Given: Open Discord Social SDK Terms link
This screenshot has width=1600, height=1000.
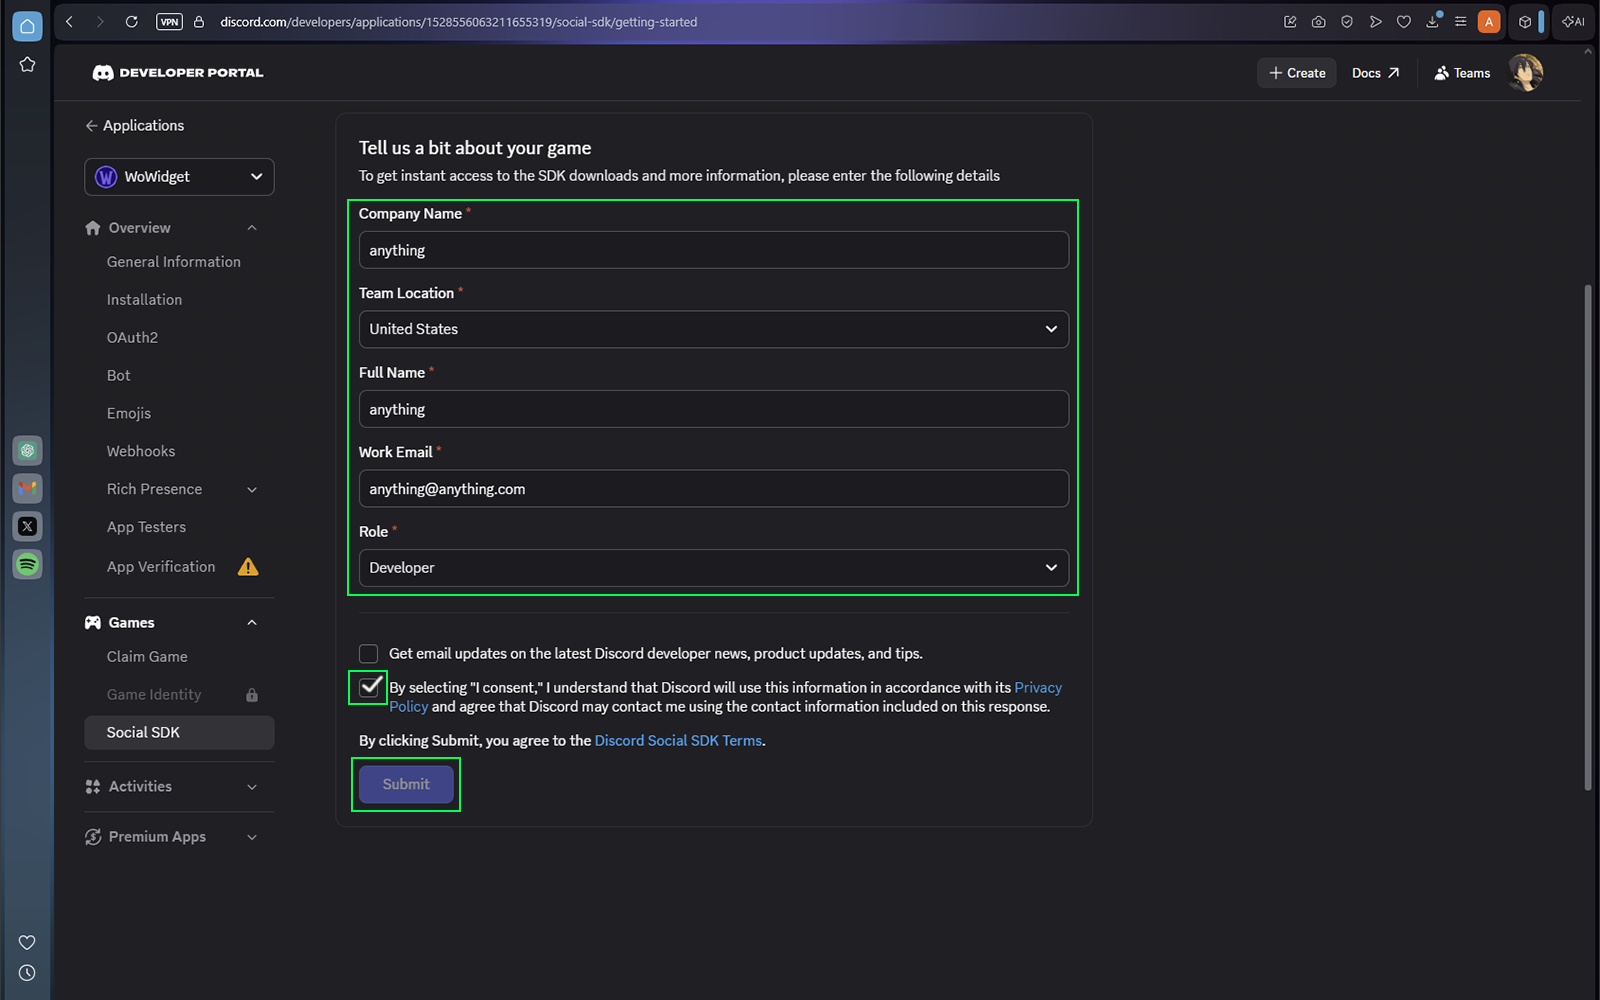Looking at the screenshot, I should [x=678, y=741].
